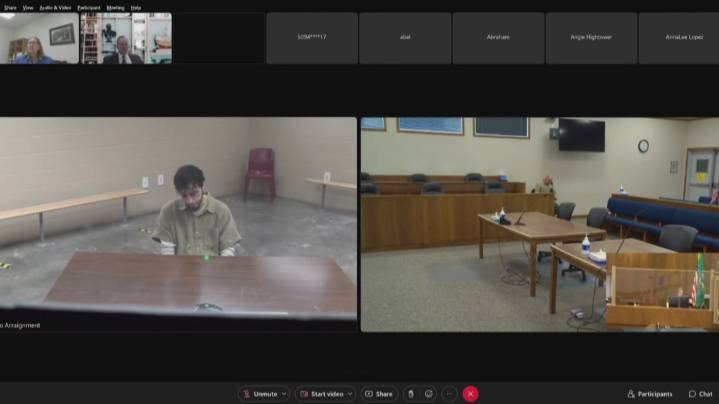Open the Audio & Video menu

tap(55, 7)
